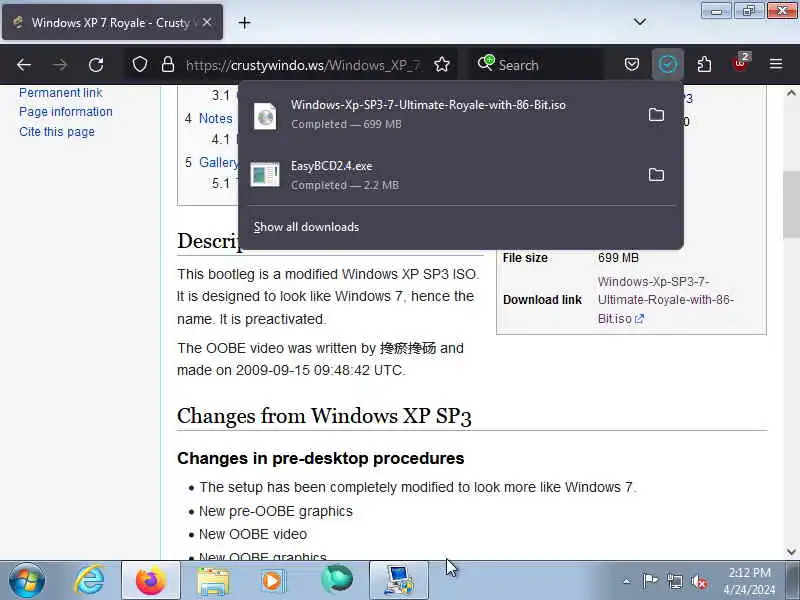Open the tracking protection shield icon
Screen dimensions: 800x600
tap(140, 65)
